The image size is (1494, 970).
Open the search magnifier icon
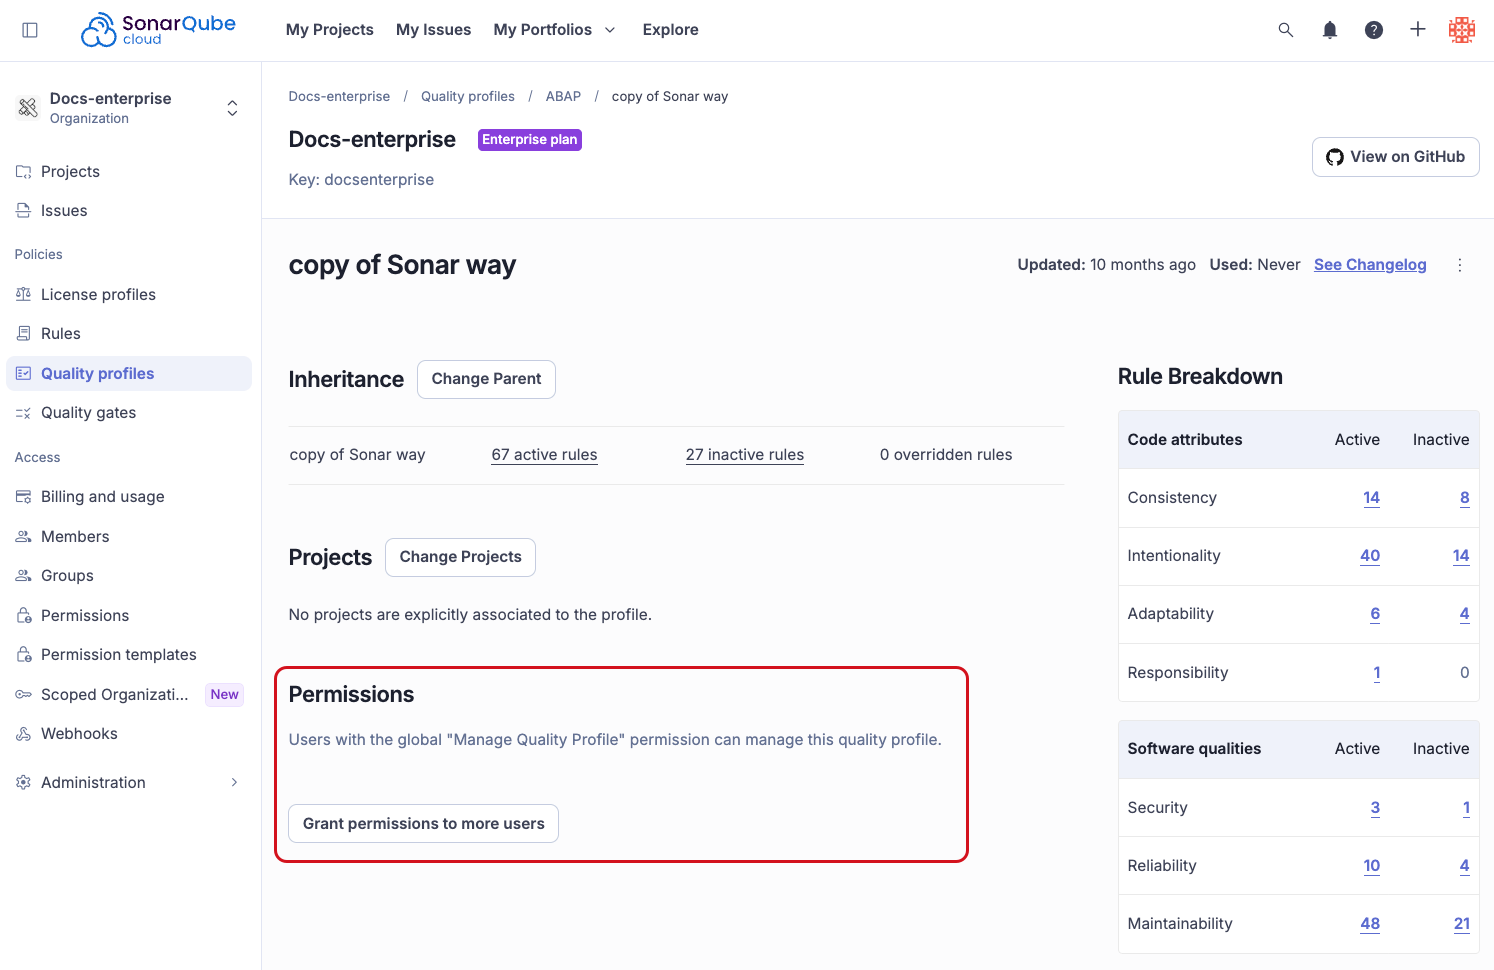click(x=1286, y=30)
